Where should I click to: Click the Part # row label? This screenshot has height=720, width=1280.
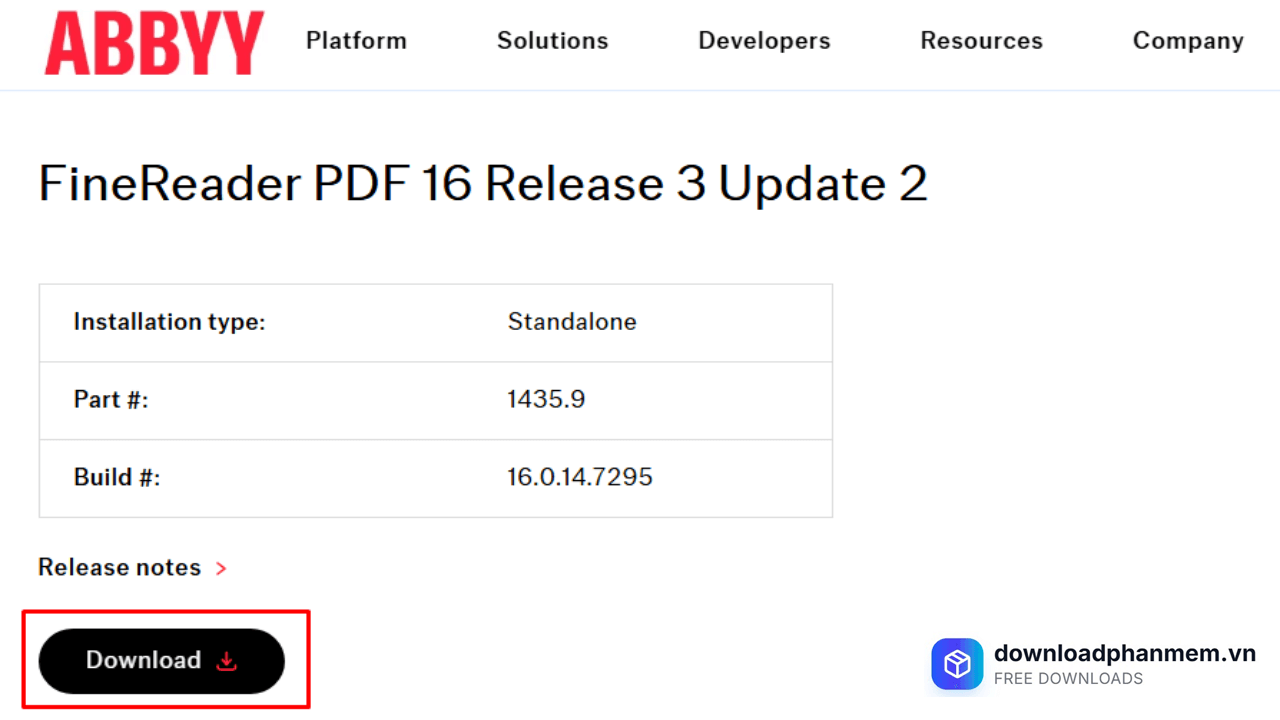tap(111, 399)
